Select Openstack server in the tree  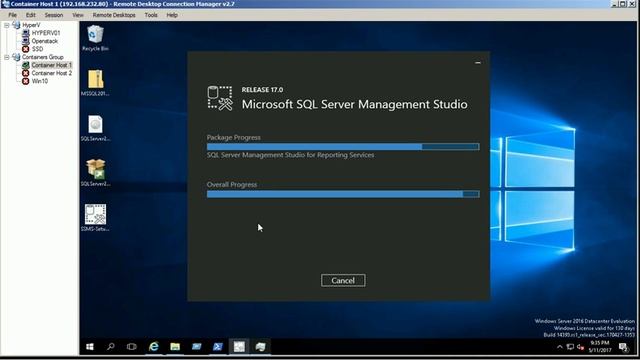point(44,41)
